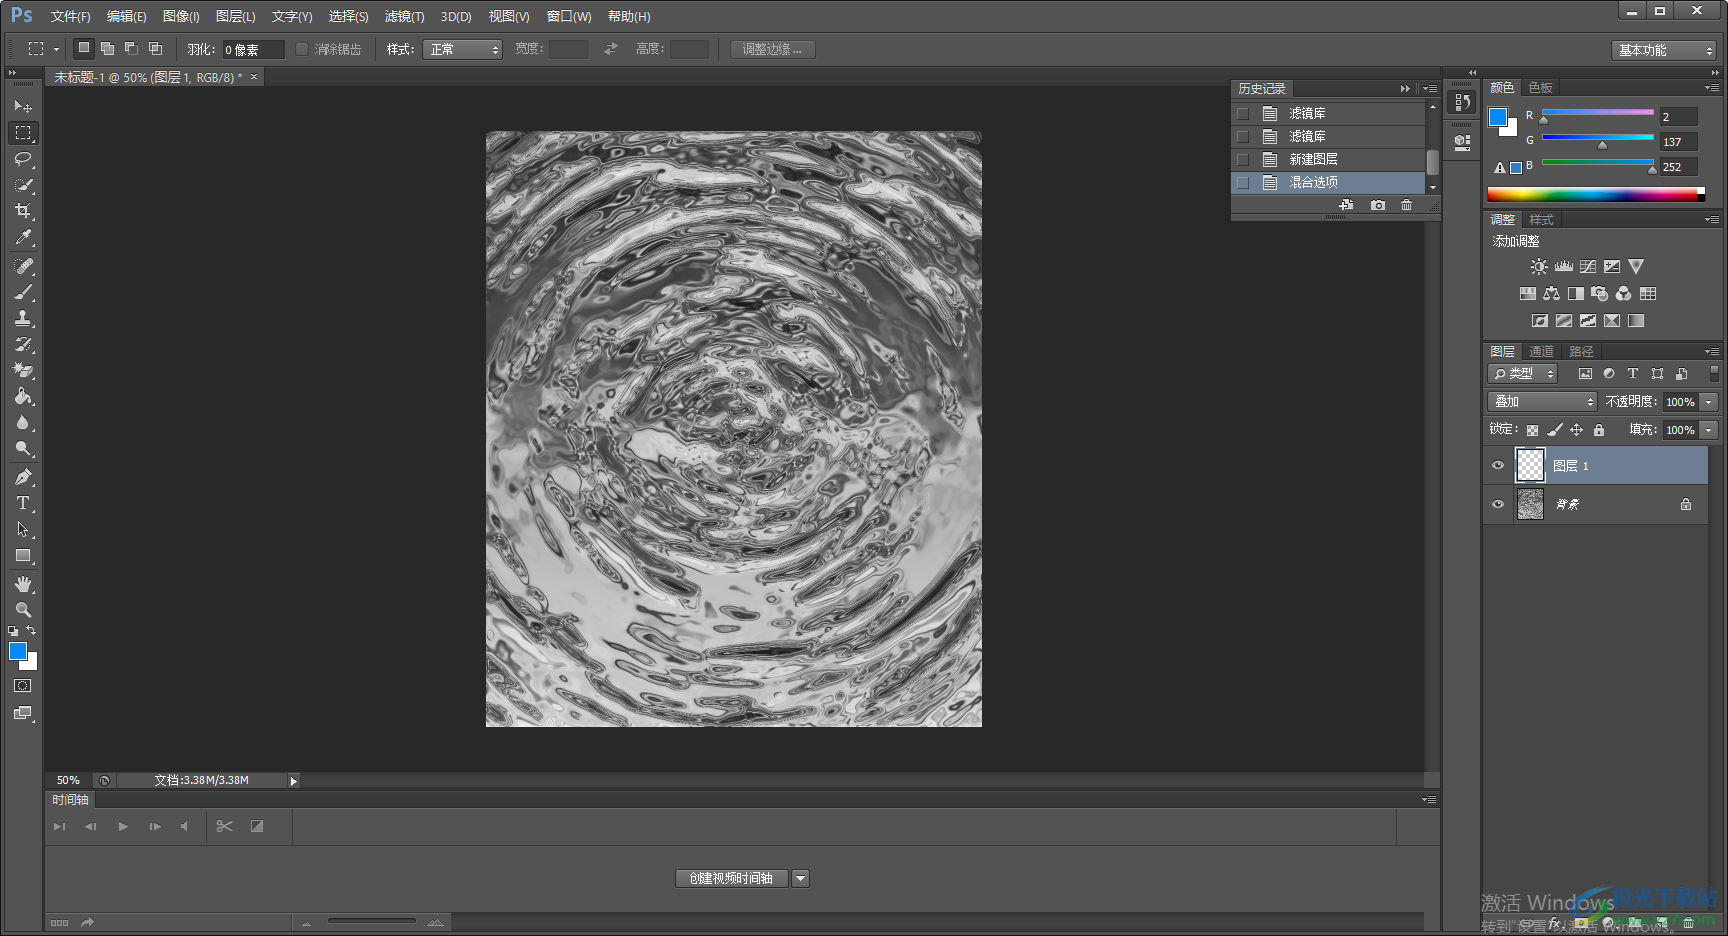Select the Eyedropper tool

pos(23,237)
